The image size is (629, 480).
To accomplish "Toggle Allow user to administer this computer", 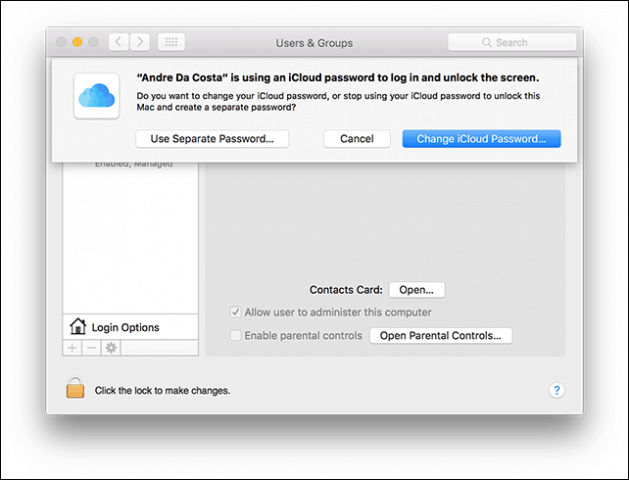I will (235, 312).
